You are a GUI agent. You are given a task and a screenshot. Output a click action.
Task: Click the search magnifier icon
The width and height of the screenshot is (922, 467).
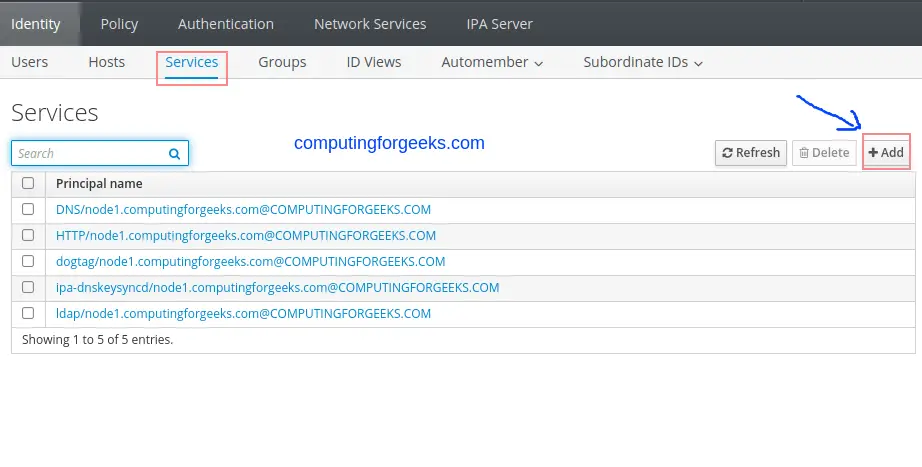pos(174,154)
